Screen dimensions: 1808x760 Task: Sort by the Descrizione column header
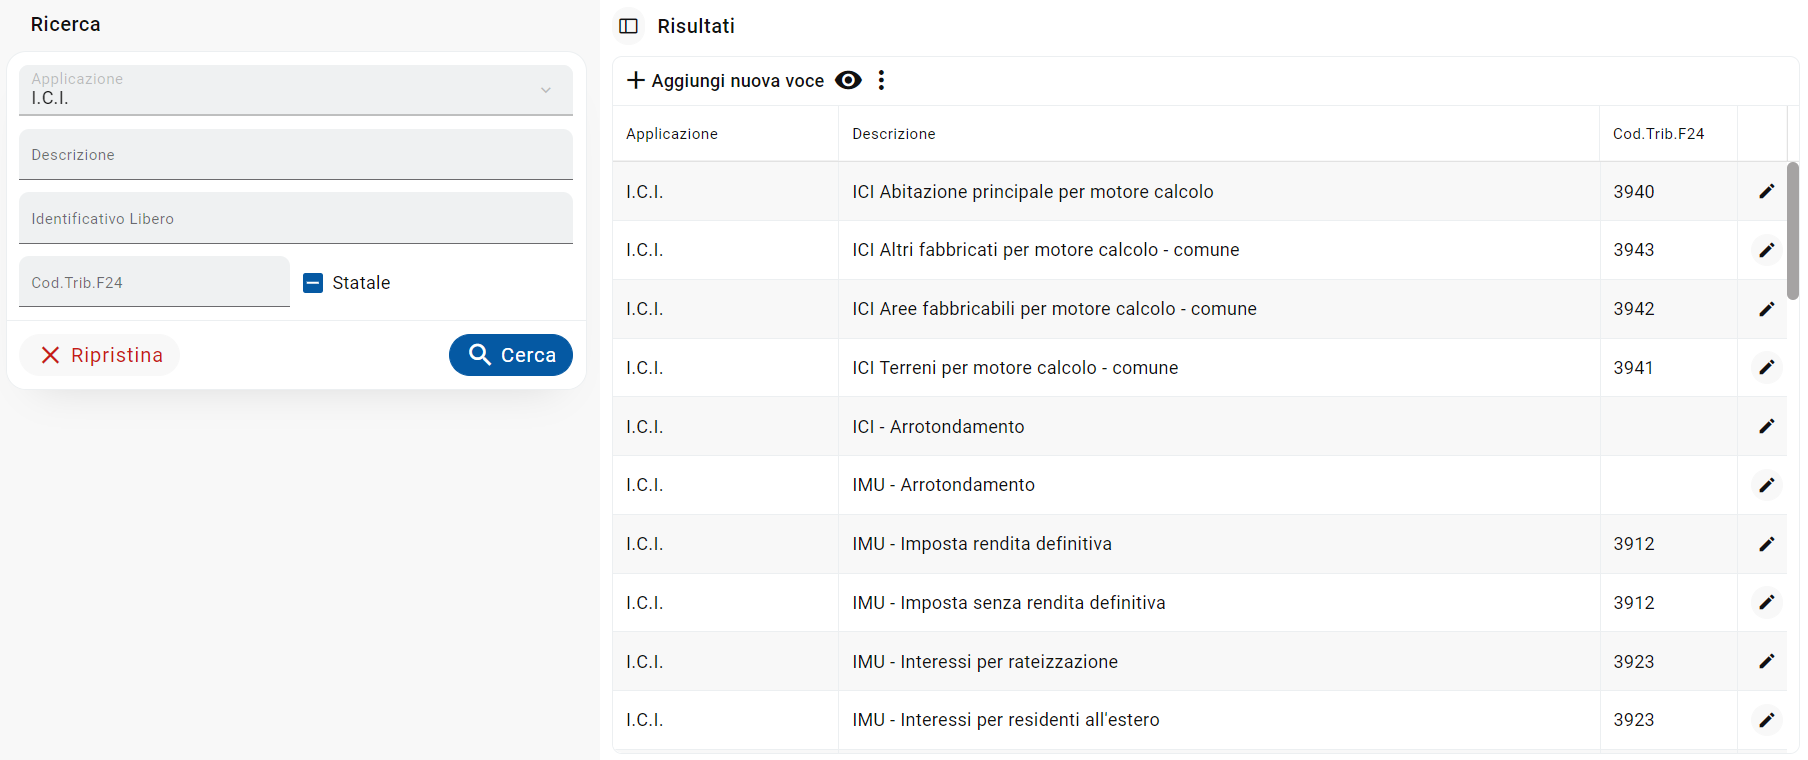893,134
